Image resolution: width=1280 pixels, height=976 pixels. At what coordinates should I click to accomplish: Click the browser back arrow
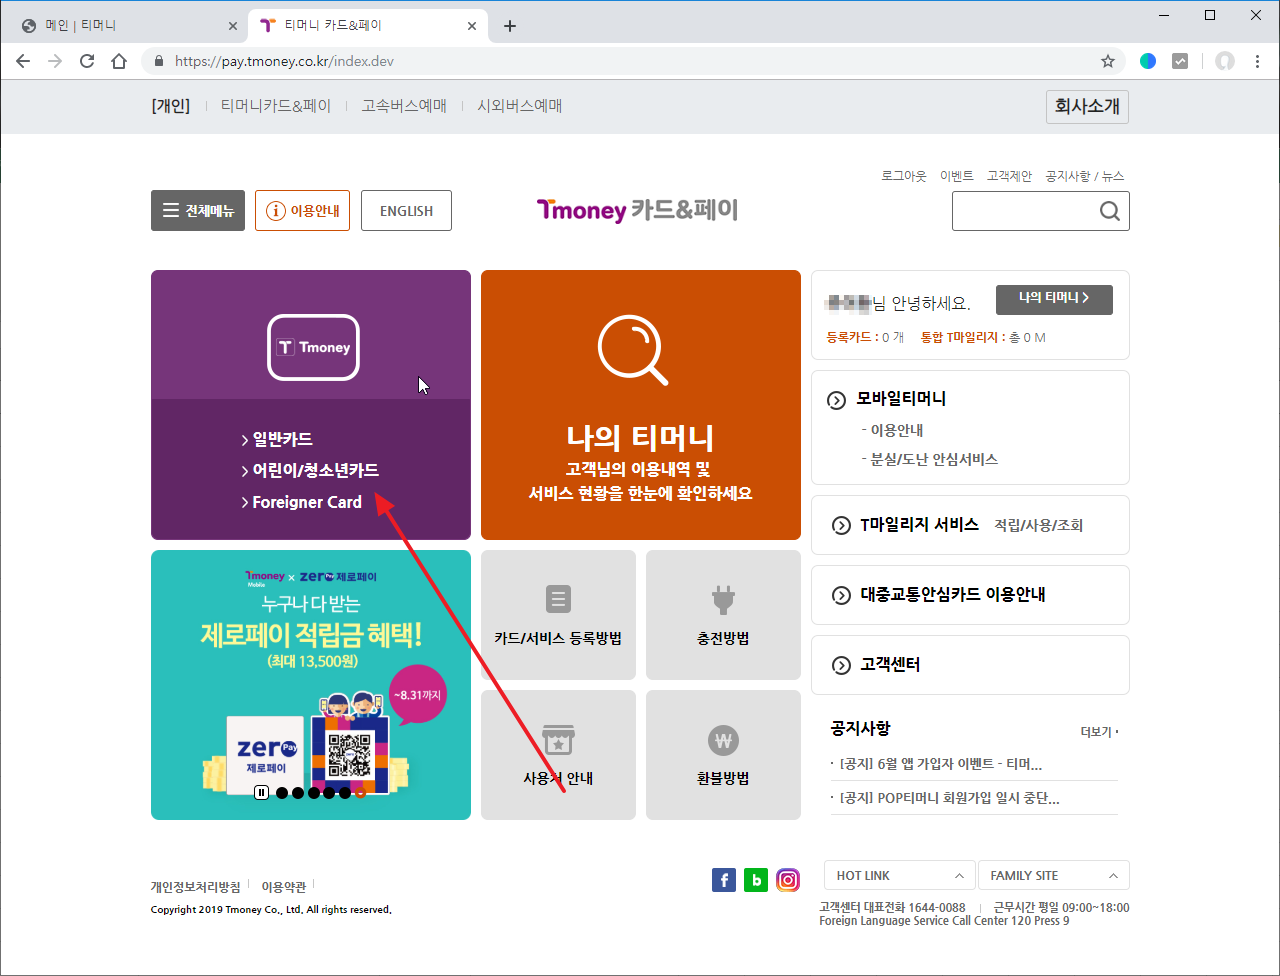coord(23,61)
